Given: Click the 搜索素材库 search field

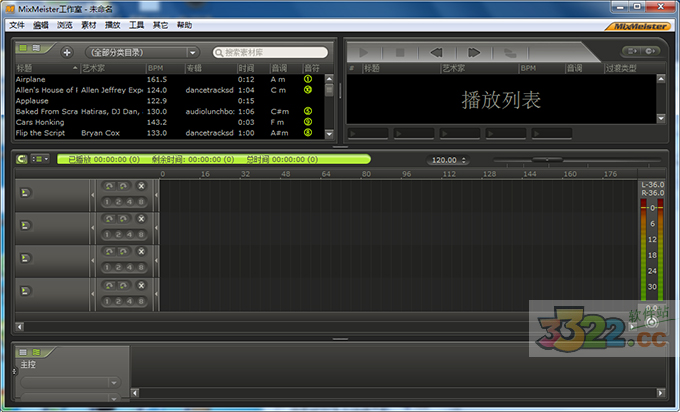Looking at the screenshot, I should click(x=270, y=52).
